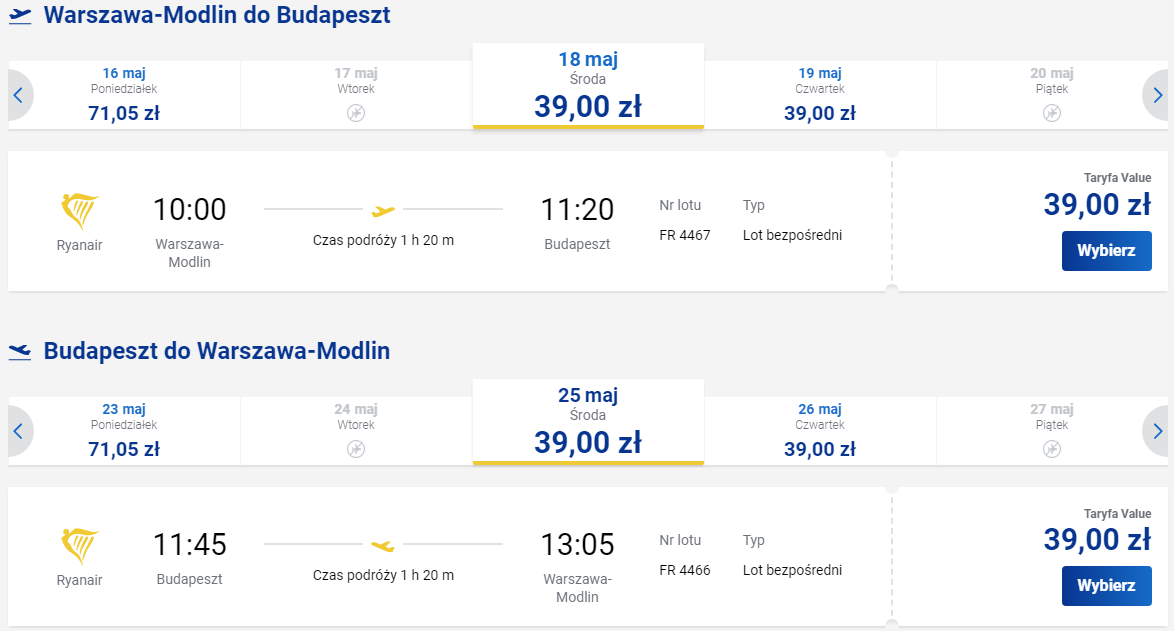Click no-flight icon under 27 maj
Viewport: 1174px width, 631px height.
pos(1052,449)
